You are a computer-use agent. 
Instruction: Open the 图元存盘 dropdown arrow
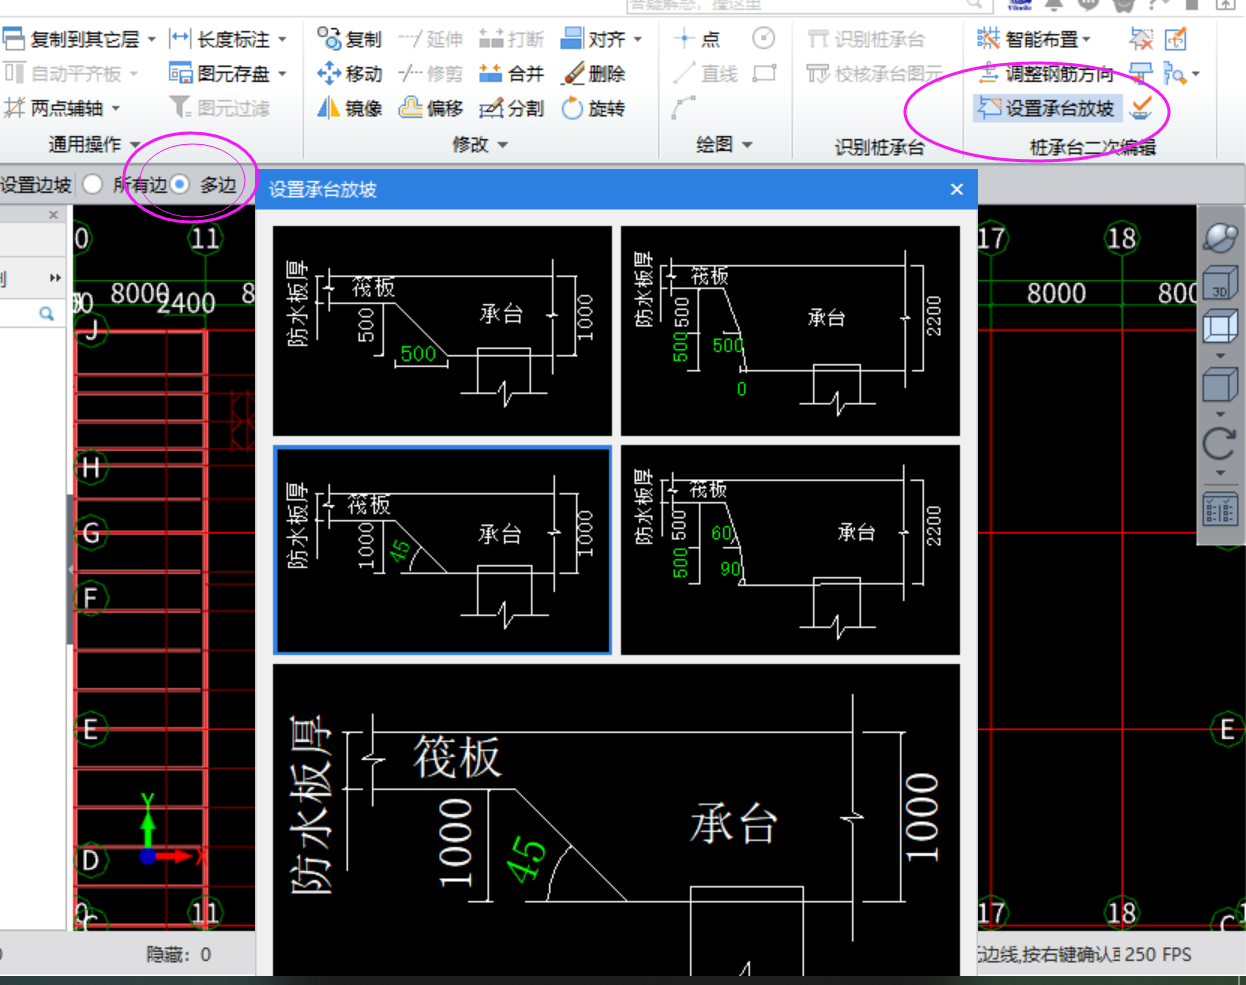coord(282,74)
